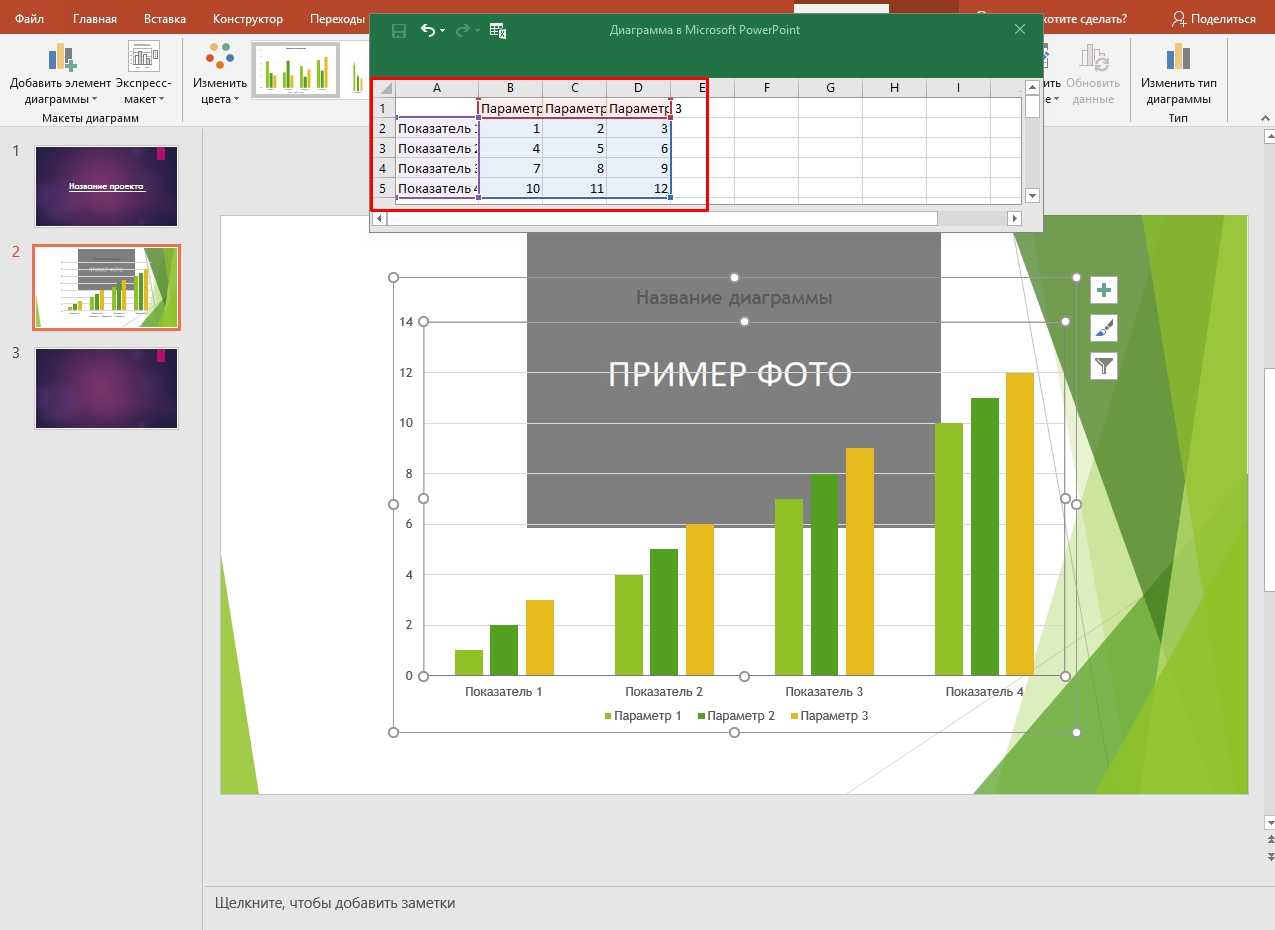Click the notes field to add notes

coord(335,903)
